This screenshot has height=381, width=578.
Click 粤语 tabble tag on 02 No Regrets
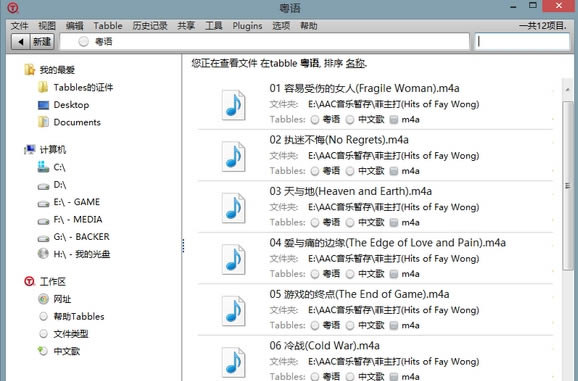325,171
